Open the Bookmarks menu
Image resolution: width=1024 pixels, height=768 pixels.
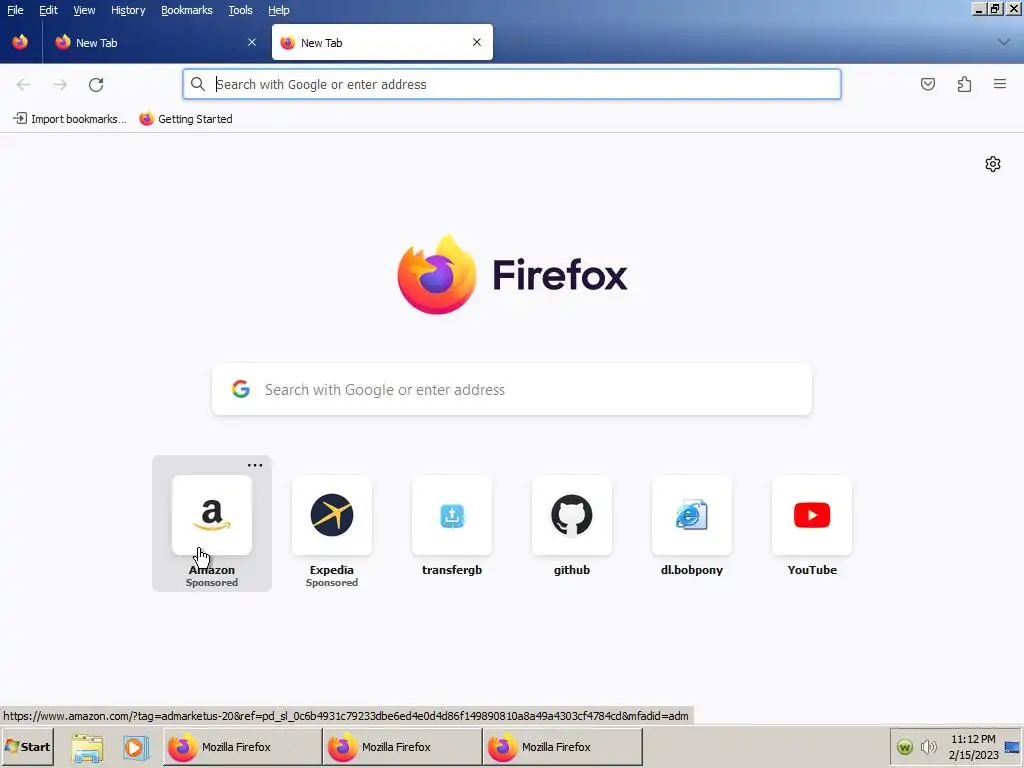(x=187, y=10)
